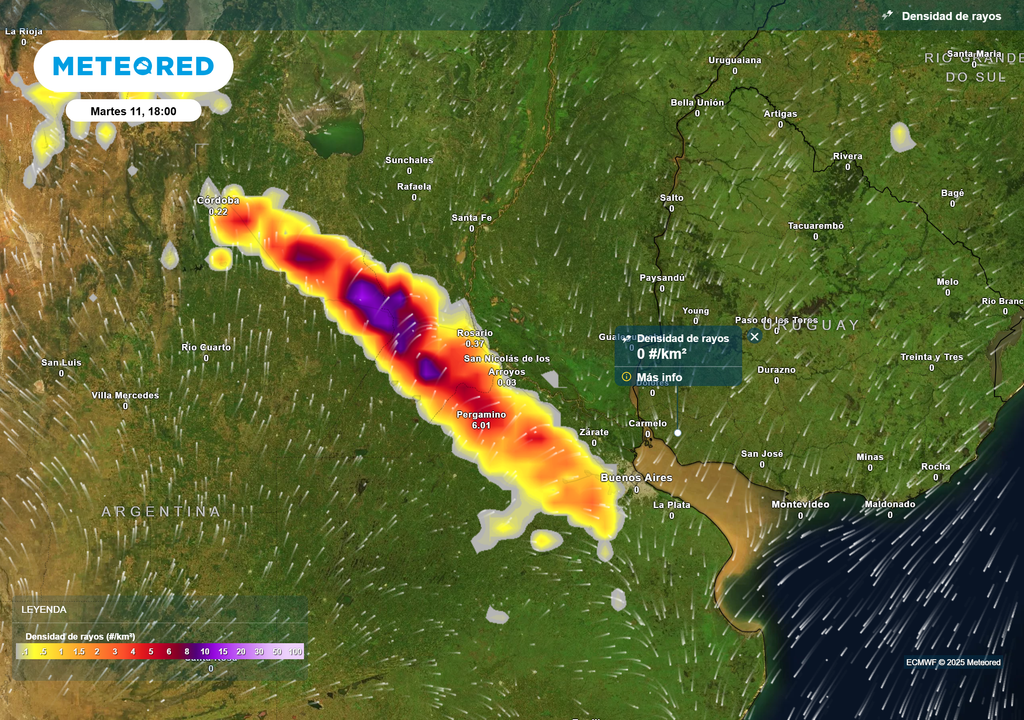Click the purple 10 value on legend scale

(204, 652)
